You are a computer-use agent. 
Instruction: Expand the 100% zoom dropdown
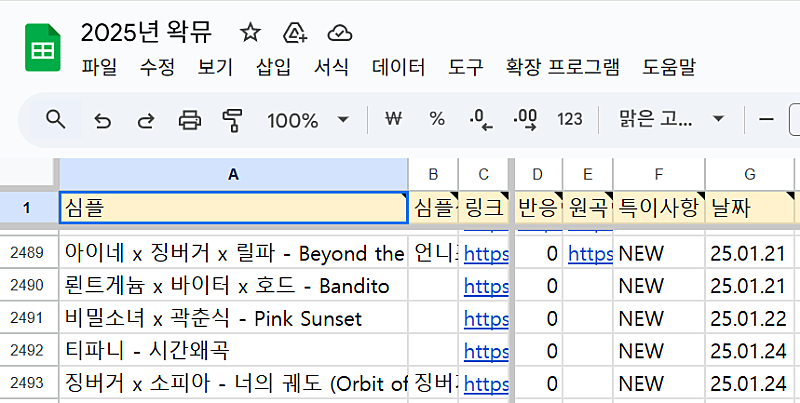click(x=343, y=120)
